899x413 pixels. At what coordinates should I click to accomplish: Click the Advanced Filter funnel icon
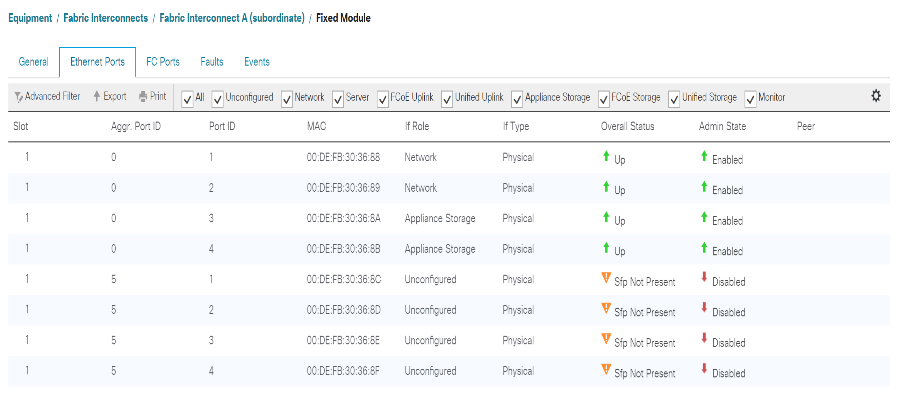tap(18, 97)
